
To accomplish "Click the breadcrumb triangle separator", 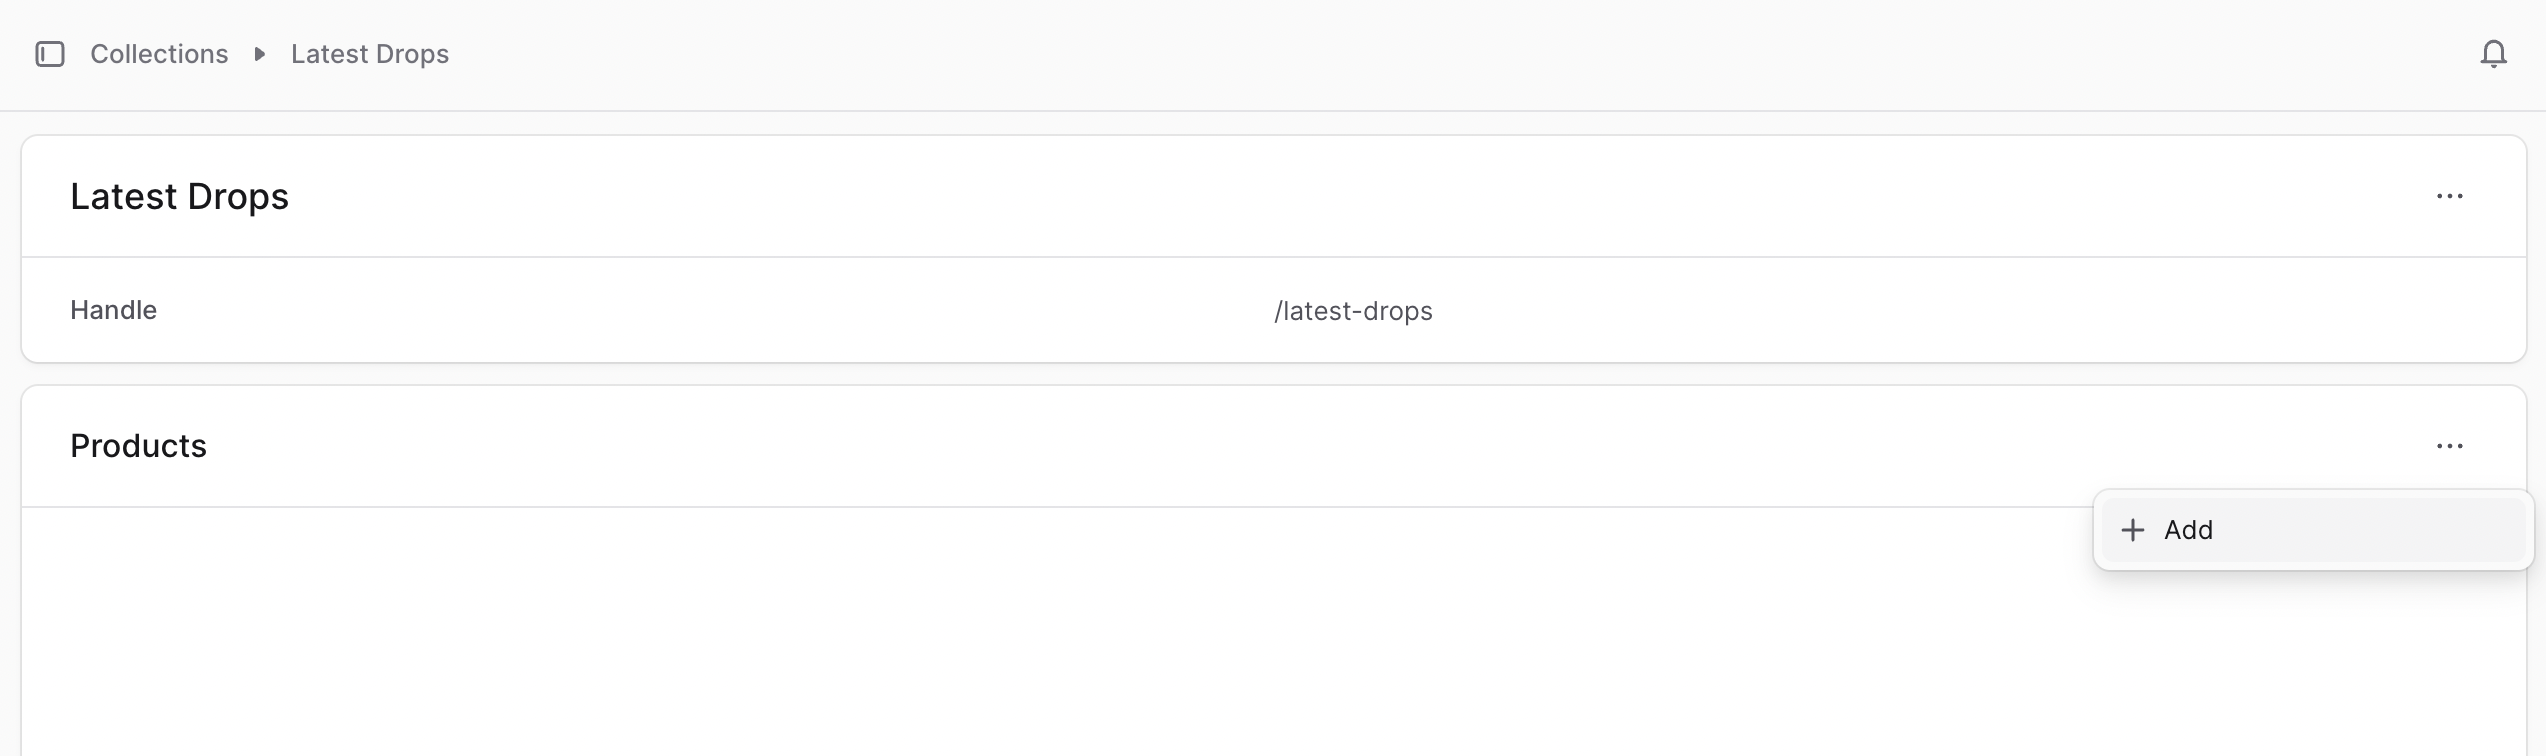I will click(260, 54).
